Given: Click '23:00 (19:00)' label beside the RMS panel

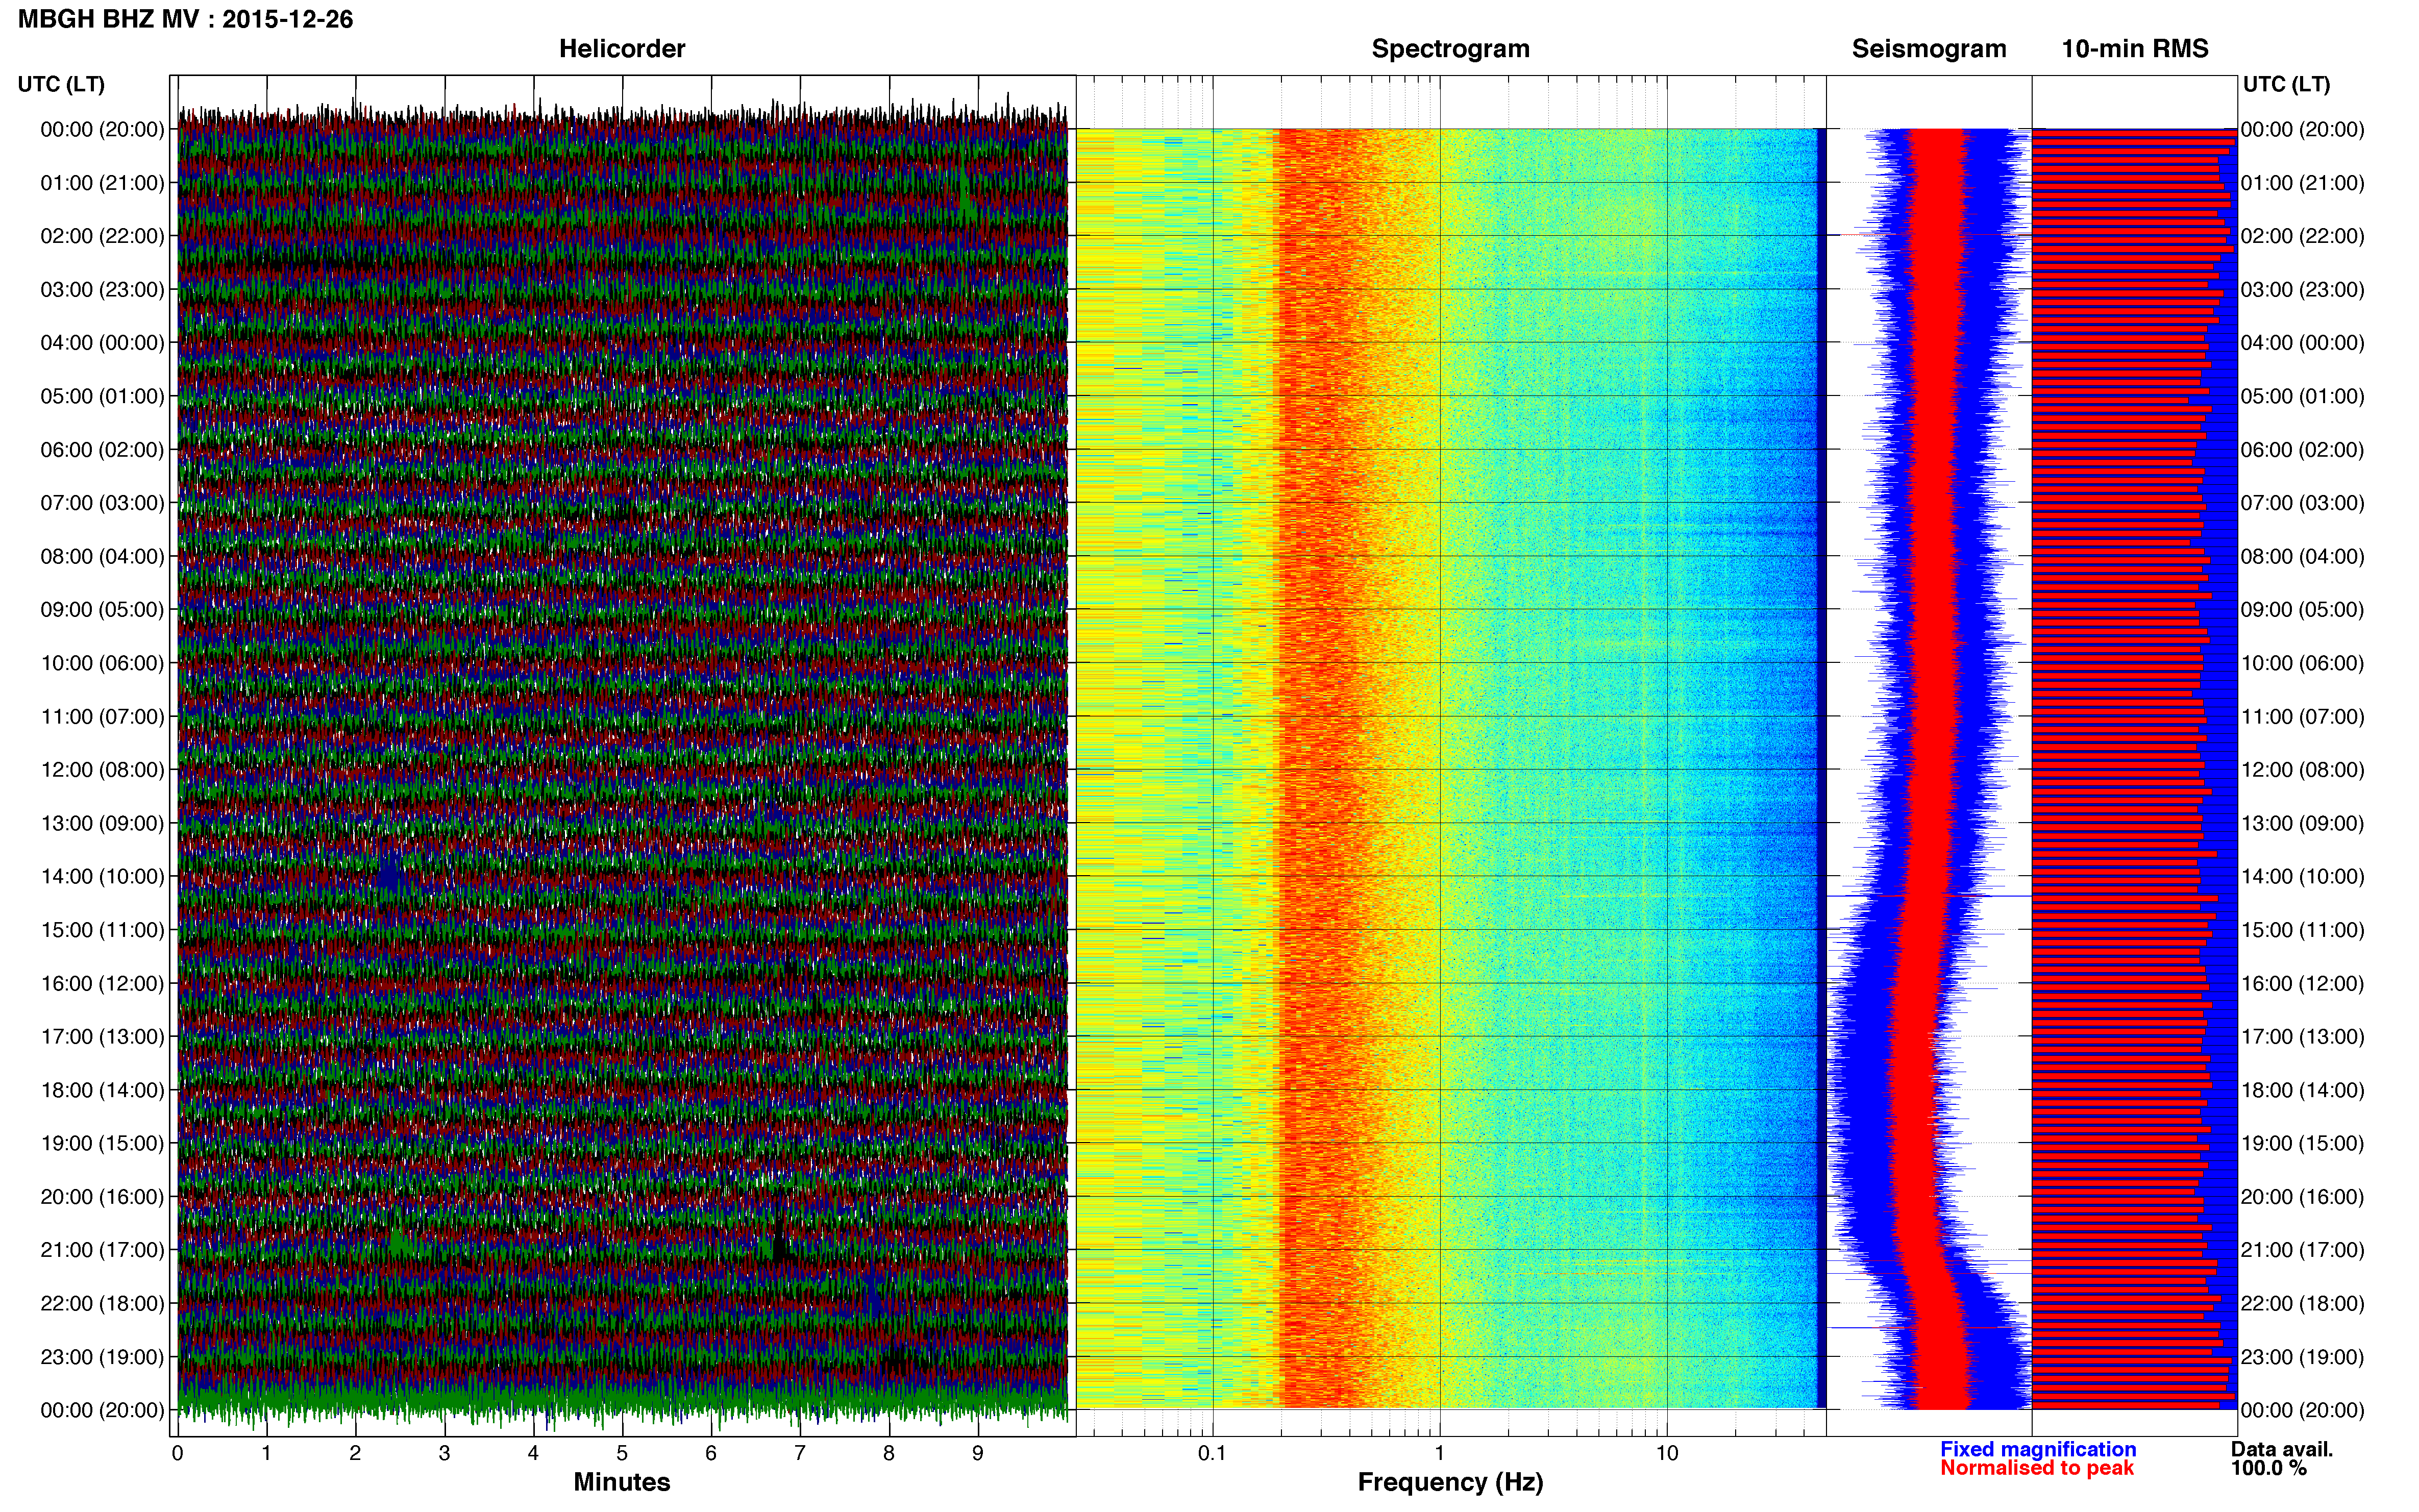Looking at the screenshot, I should (2302, 1357).
